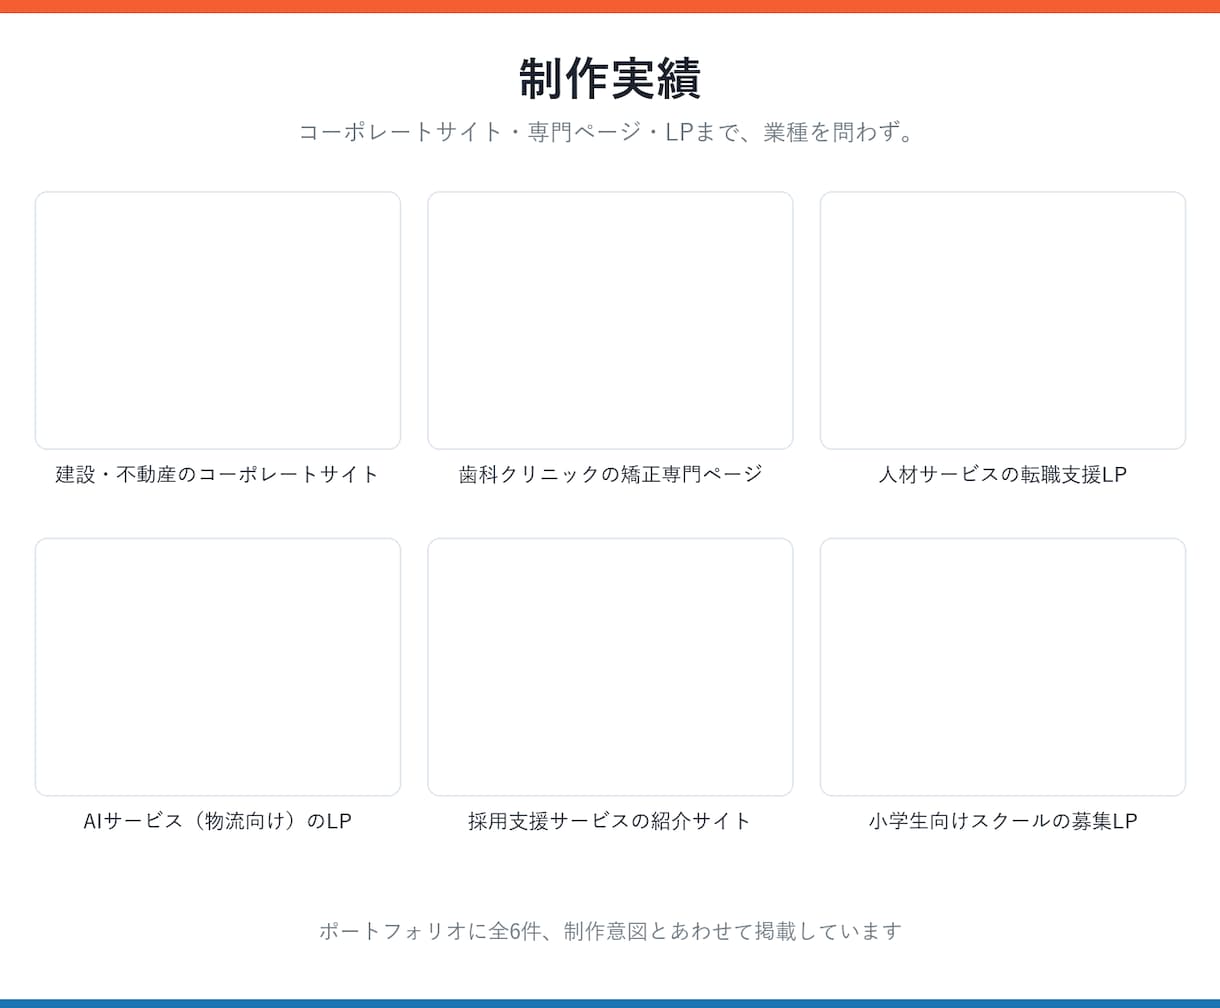The image size is (1220, 1008).
Task: Click the 制作実績 heading
Action: pos(610,78)
